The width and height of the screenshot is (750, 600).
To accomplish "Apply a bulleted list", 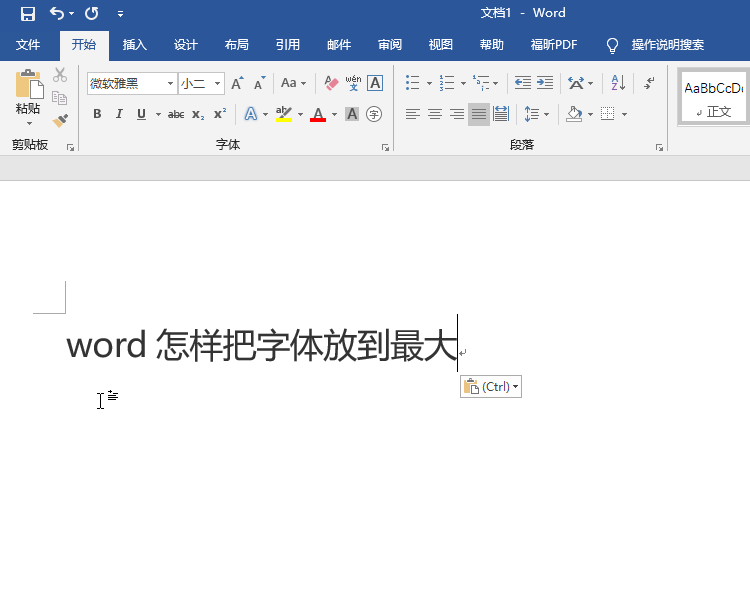I will (413, 83).
